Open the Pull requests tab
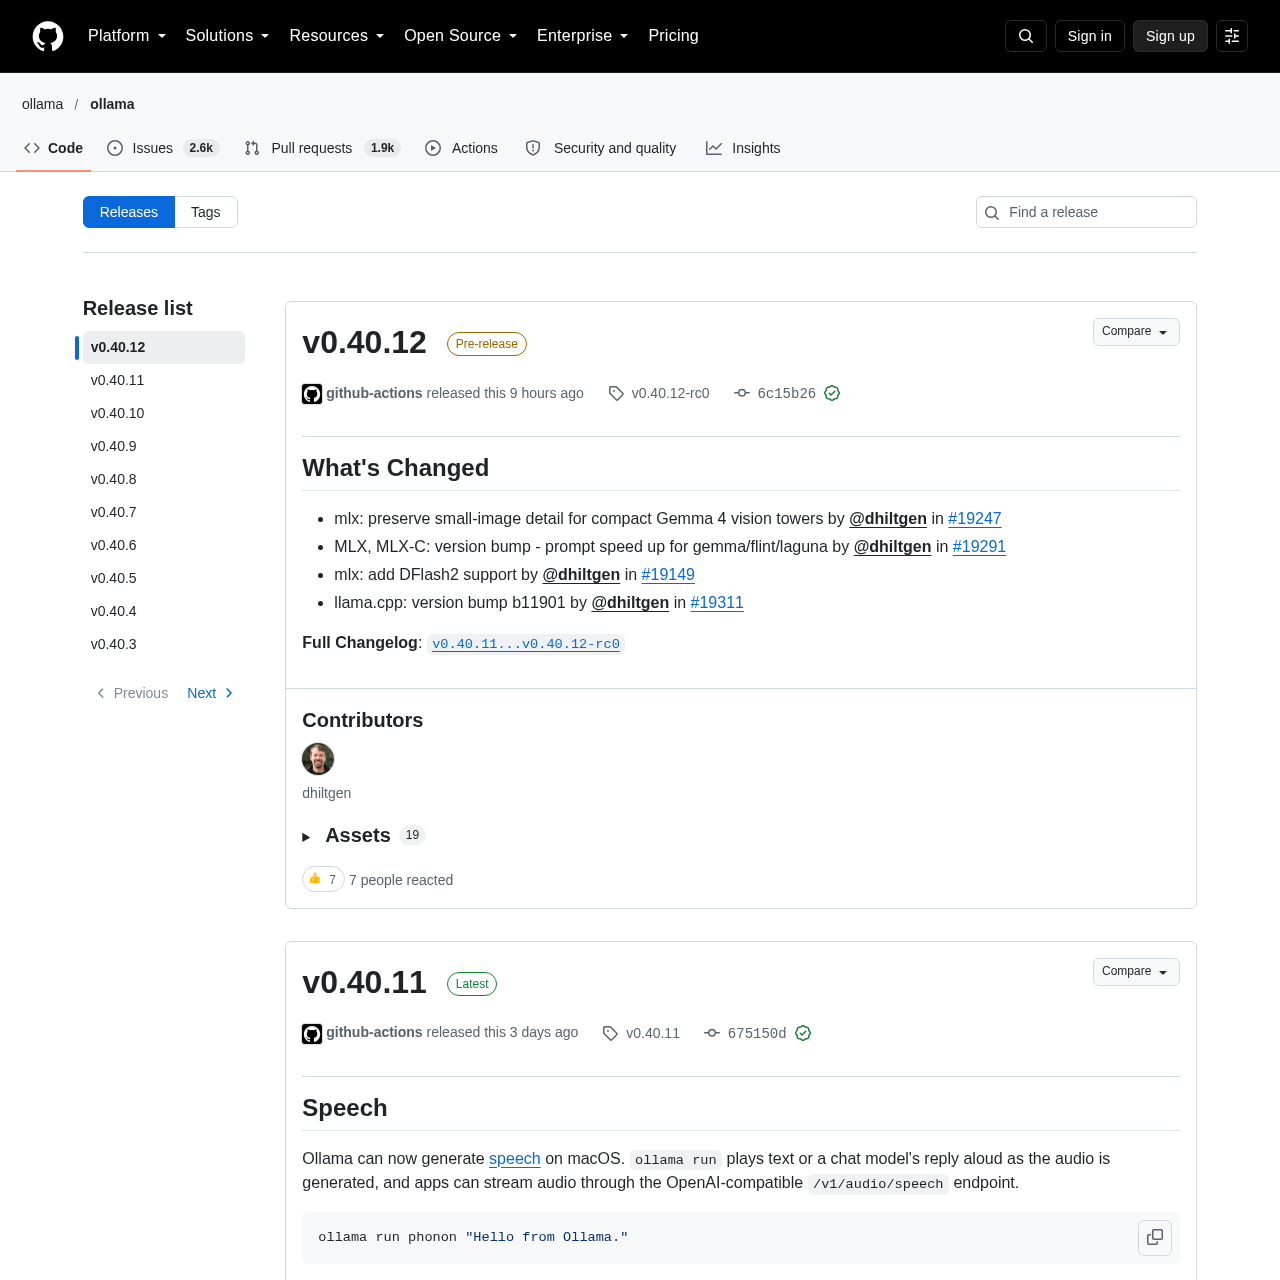 click(322, 148)
